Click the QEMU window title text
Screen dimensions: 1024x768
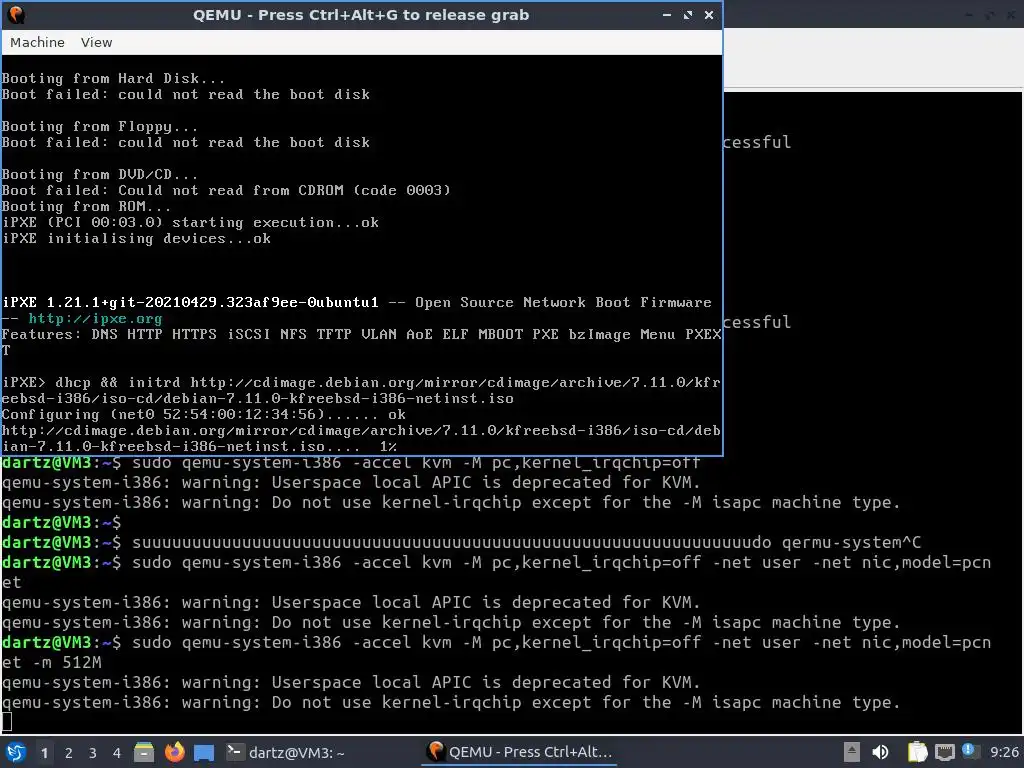click(361, 14)
